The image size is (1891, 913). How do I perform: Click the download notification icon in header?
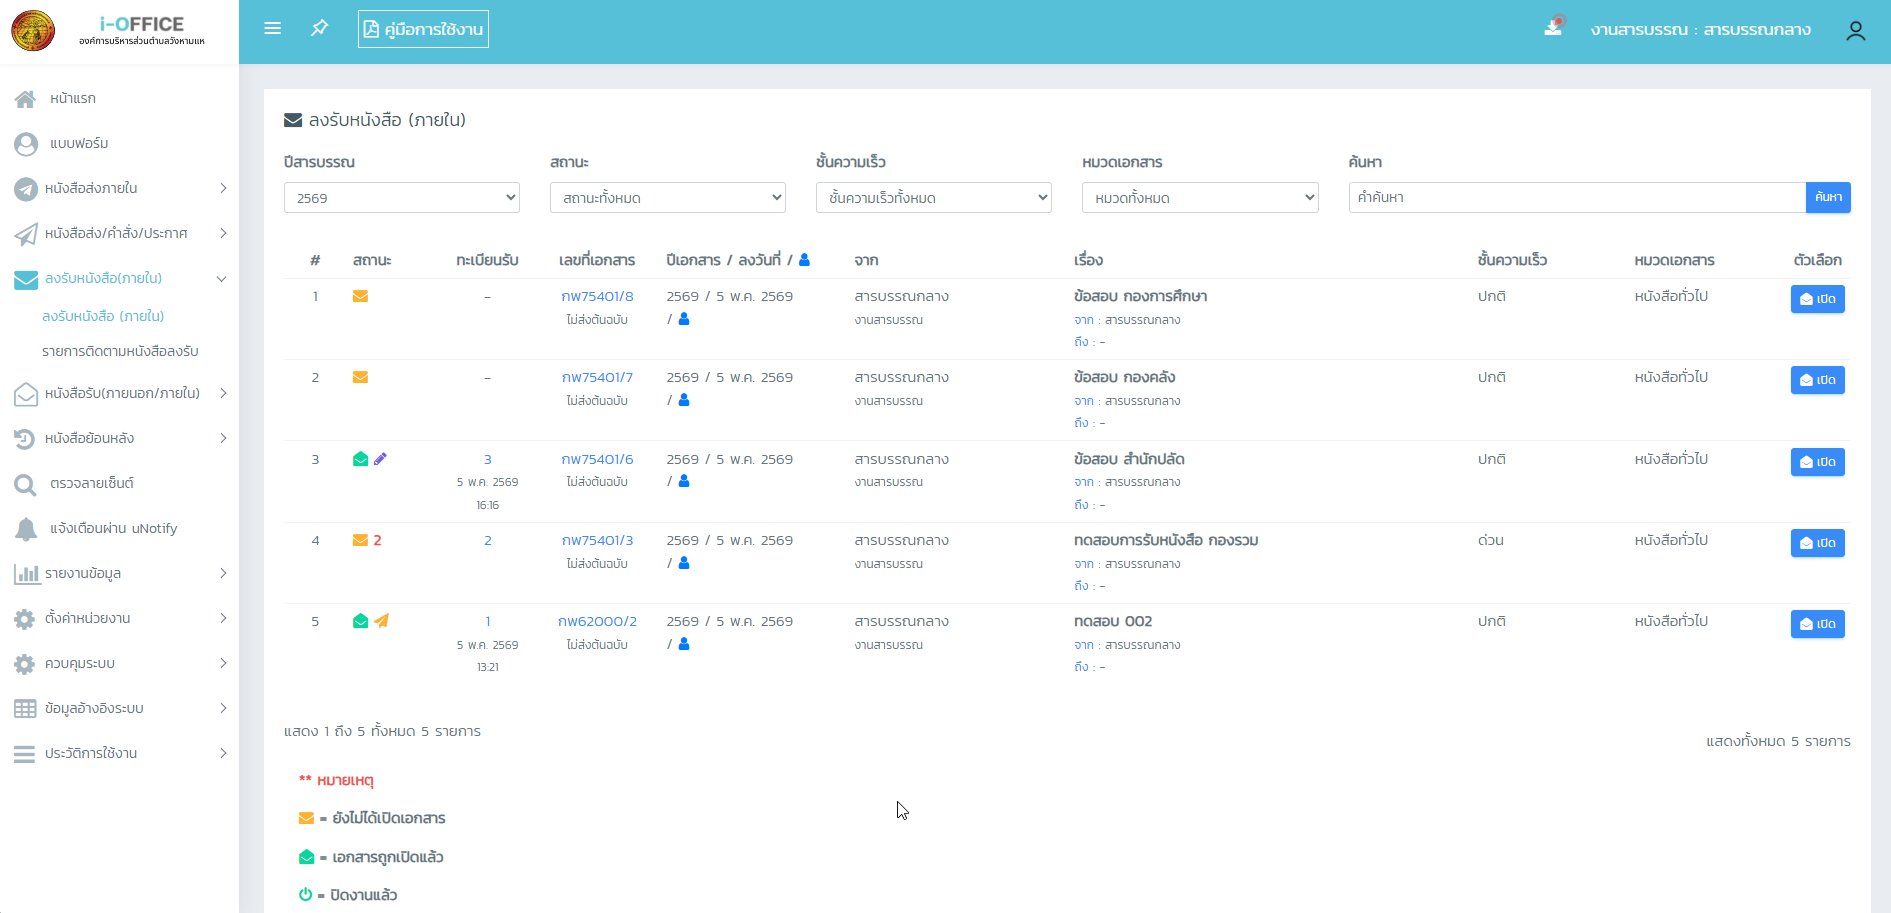[x=1553, y=27]
